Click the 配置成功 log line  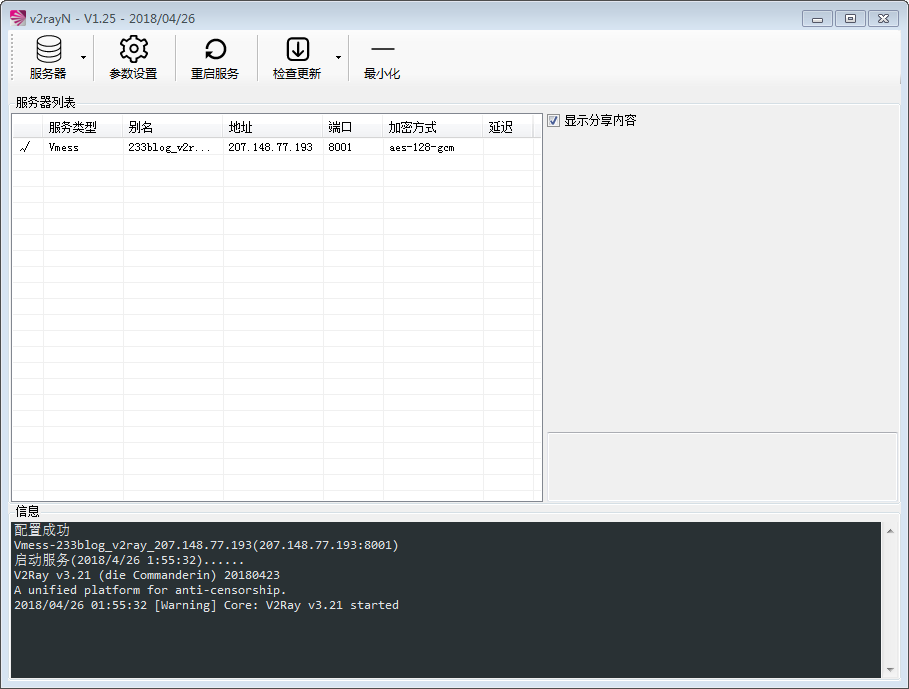pos(42,530)
